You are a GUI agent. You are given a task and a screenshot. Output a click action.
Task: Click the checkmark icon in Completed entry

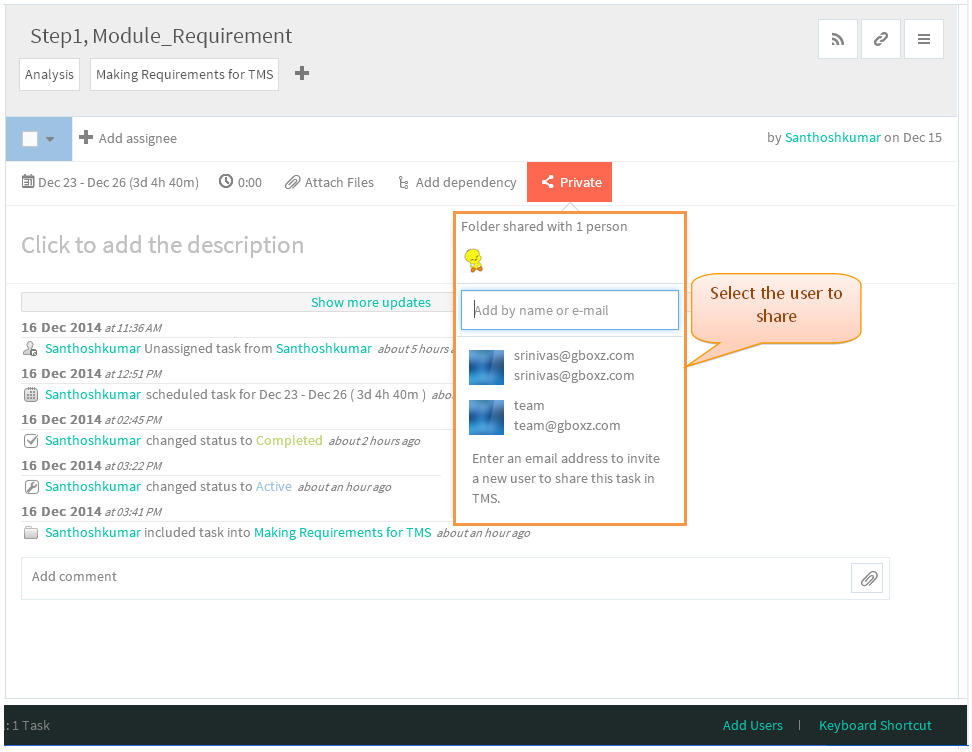tap(31, 441)
